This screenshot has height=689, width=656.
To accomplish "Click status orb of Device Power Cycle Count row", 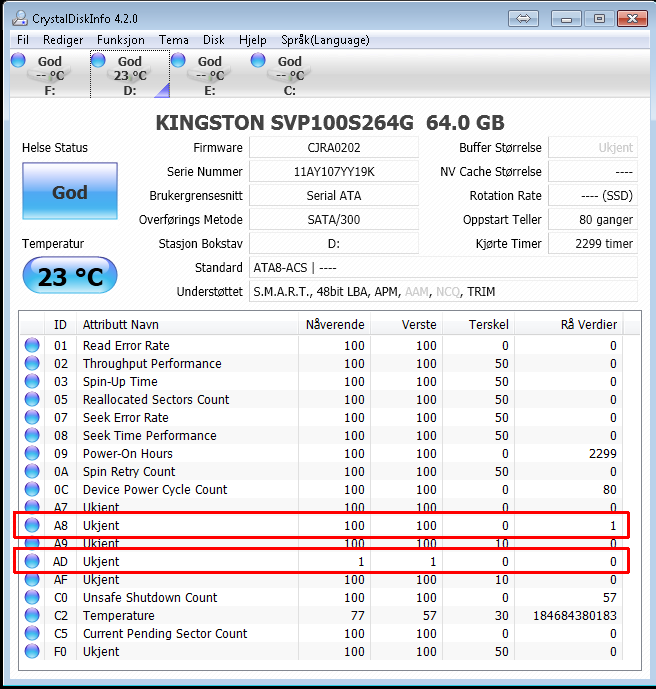I will point(32,490).
